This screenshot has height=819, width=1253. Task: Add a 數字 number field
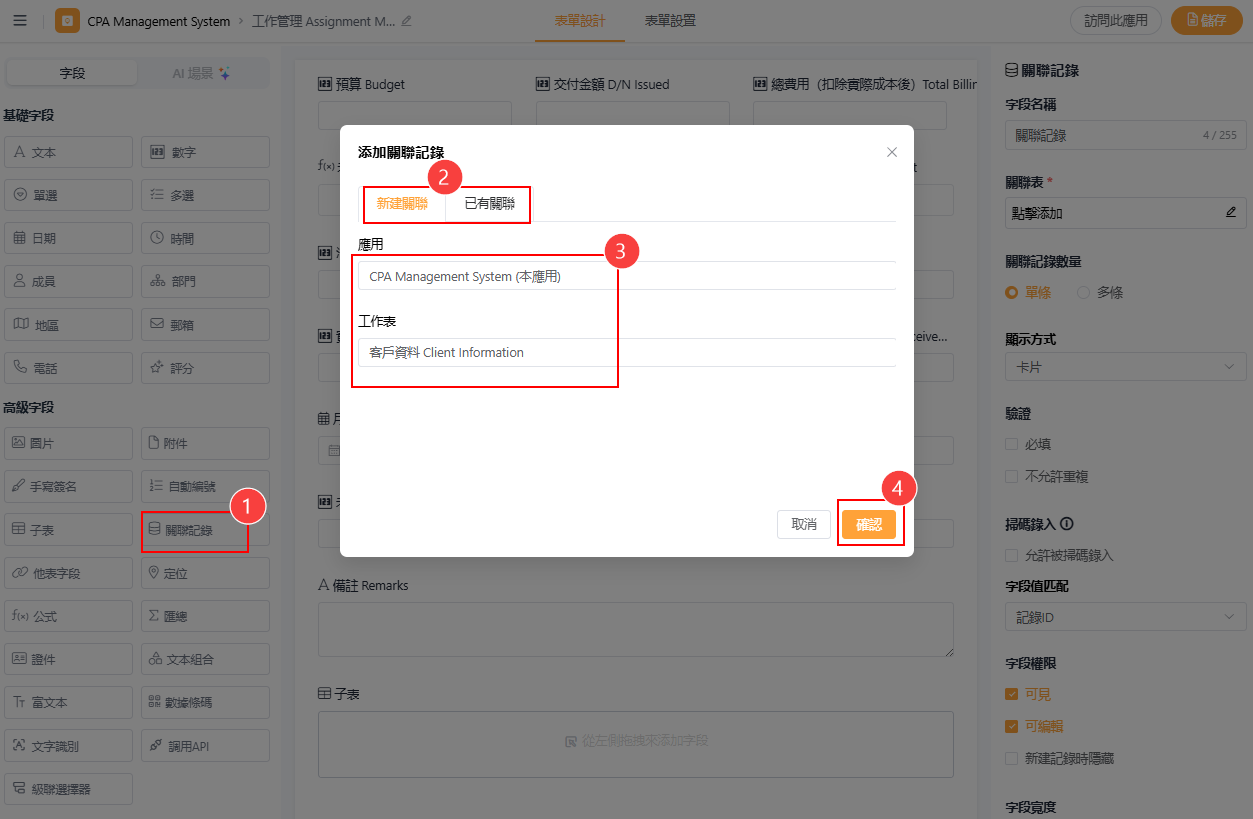pos(205,152)
